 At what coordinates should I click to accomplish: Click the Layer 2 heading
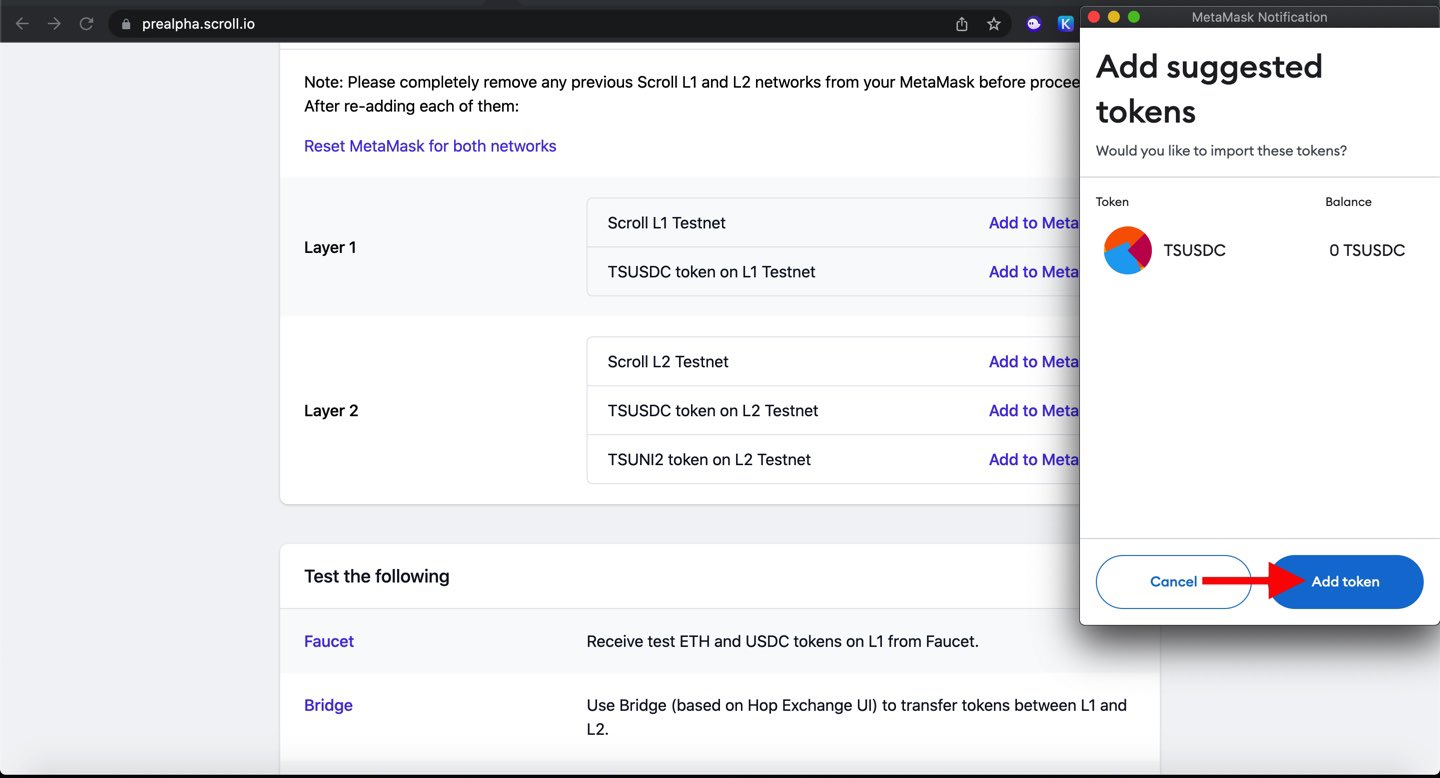pos(331,411)
